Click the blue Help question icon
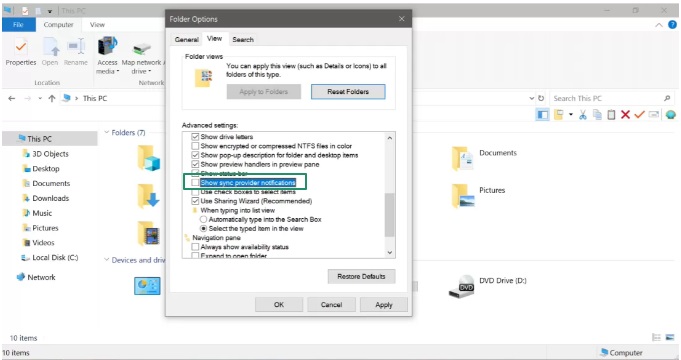Image resolution: width=681 pixels, height=360 pixels. 672,25
